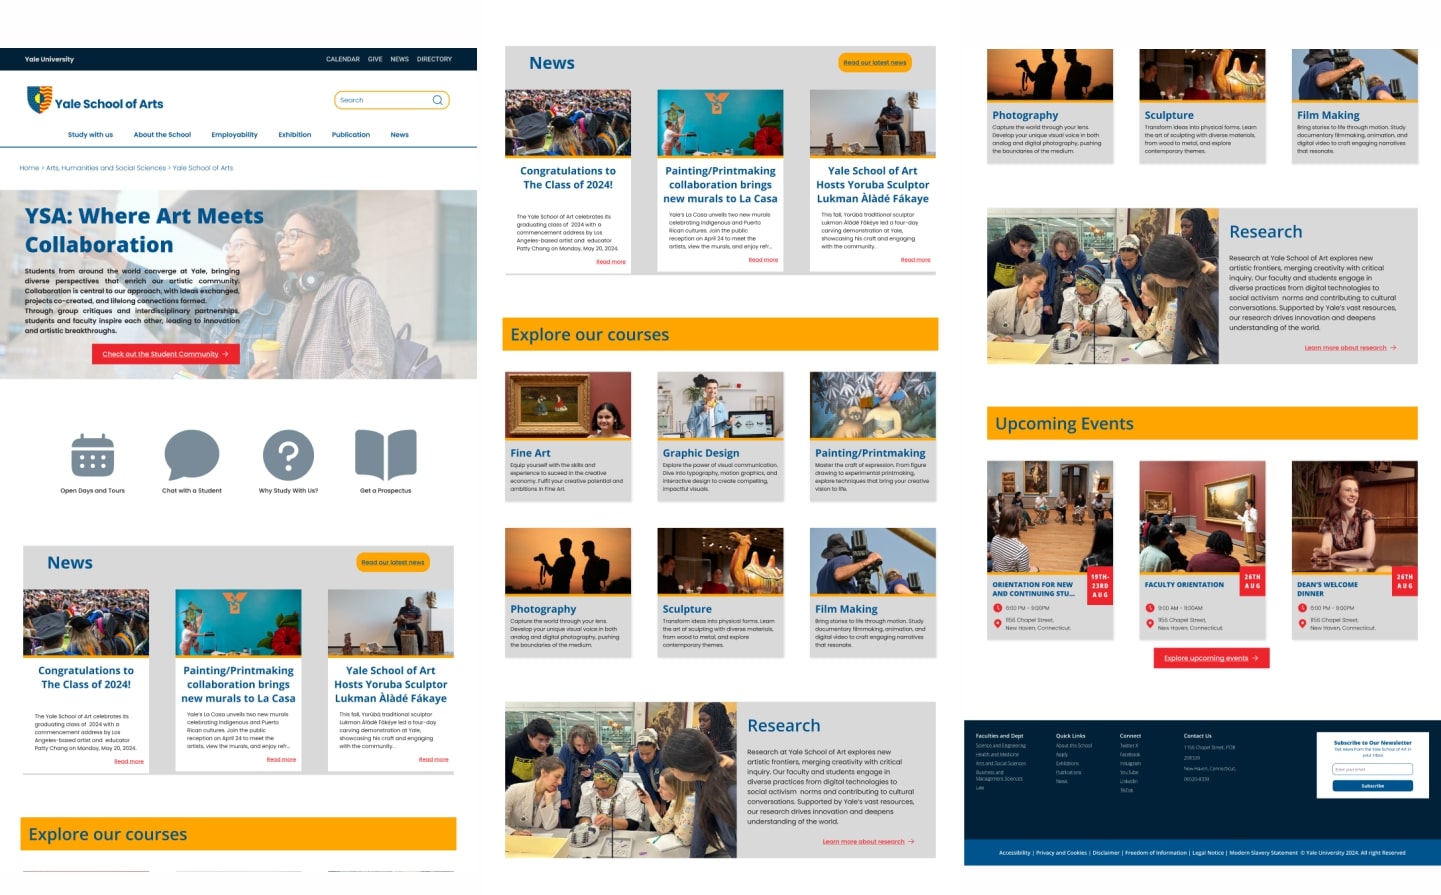Open Arts, Humanities and Social Sciences breadcrumb
This screenshot has height=895, width=1441.
pyautogui.click(x=106, y=168)
